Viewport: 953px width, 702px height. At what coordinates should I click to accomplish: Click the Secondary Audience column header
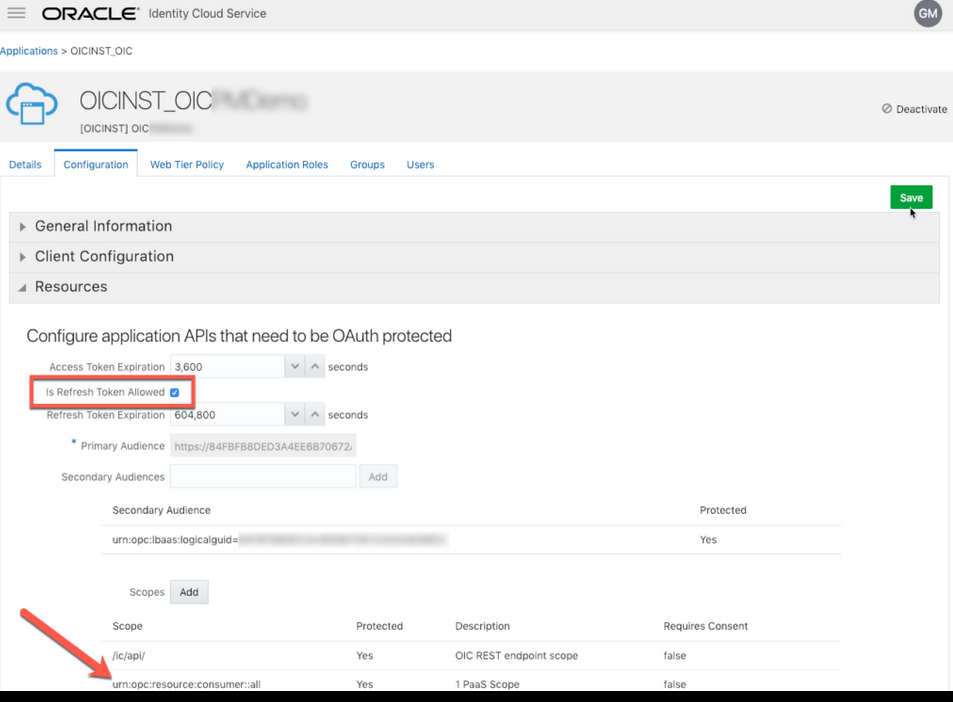click(x=161, y=510)
